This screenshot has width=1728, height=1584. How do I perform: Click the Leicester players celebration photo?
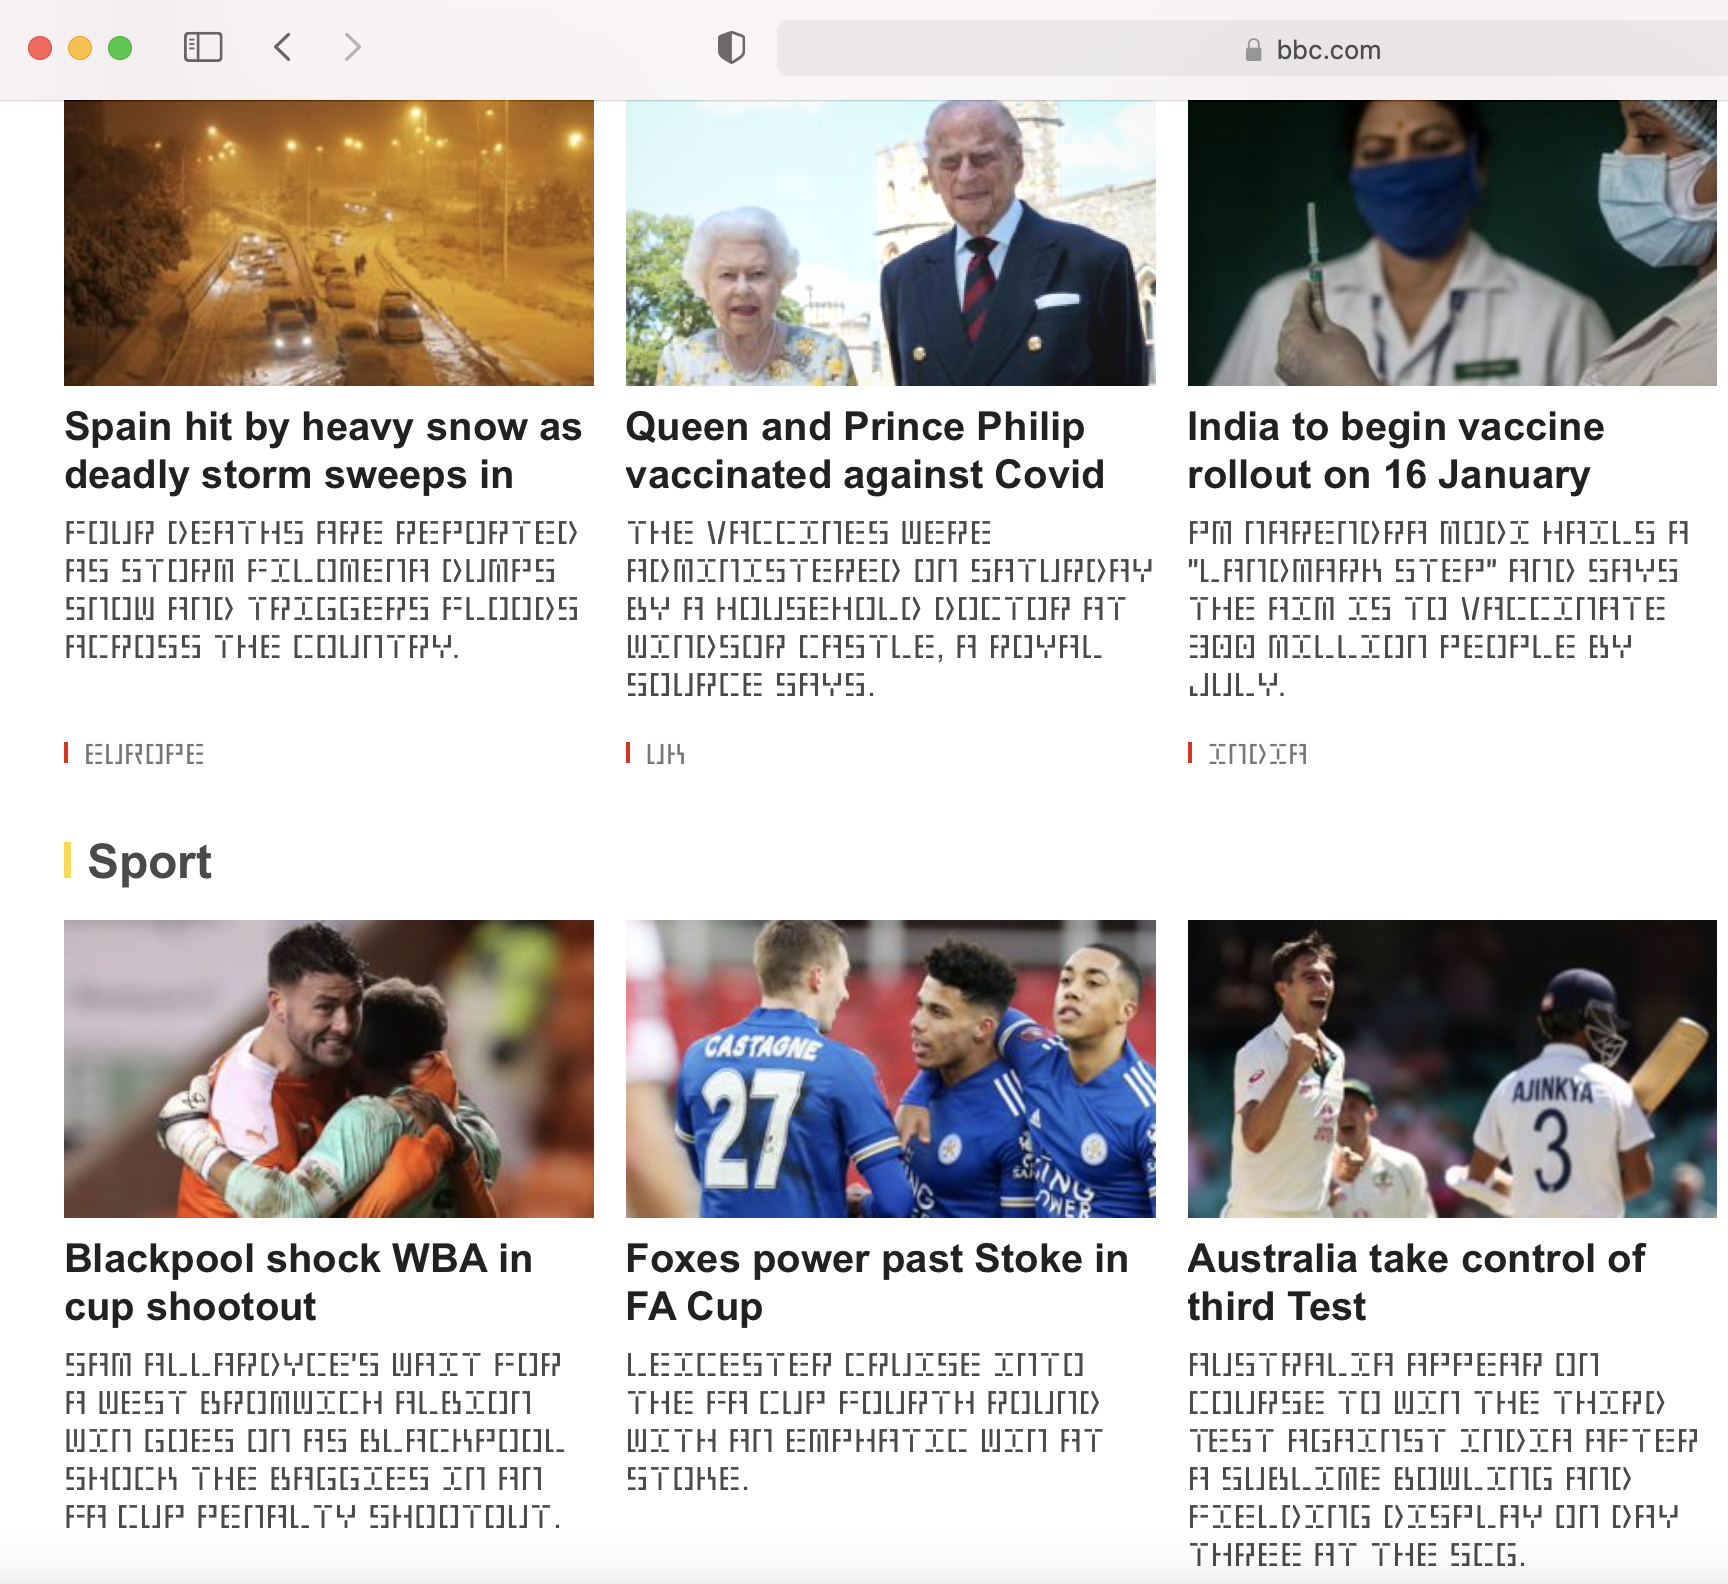pos(891,1069)
